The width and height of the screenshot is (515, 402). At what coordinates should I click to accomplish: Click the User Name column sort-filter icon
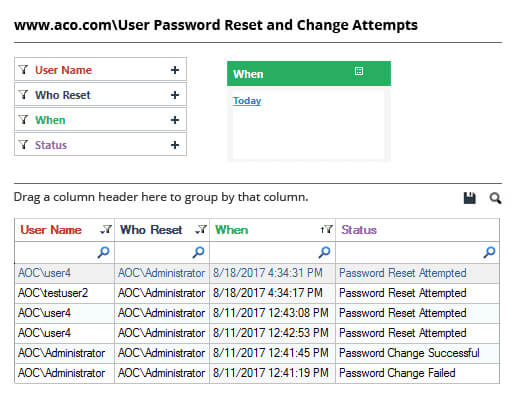(x=106, y=229)
